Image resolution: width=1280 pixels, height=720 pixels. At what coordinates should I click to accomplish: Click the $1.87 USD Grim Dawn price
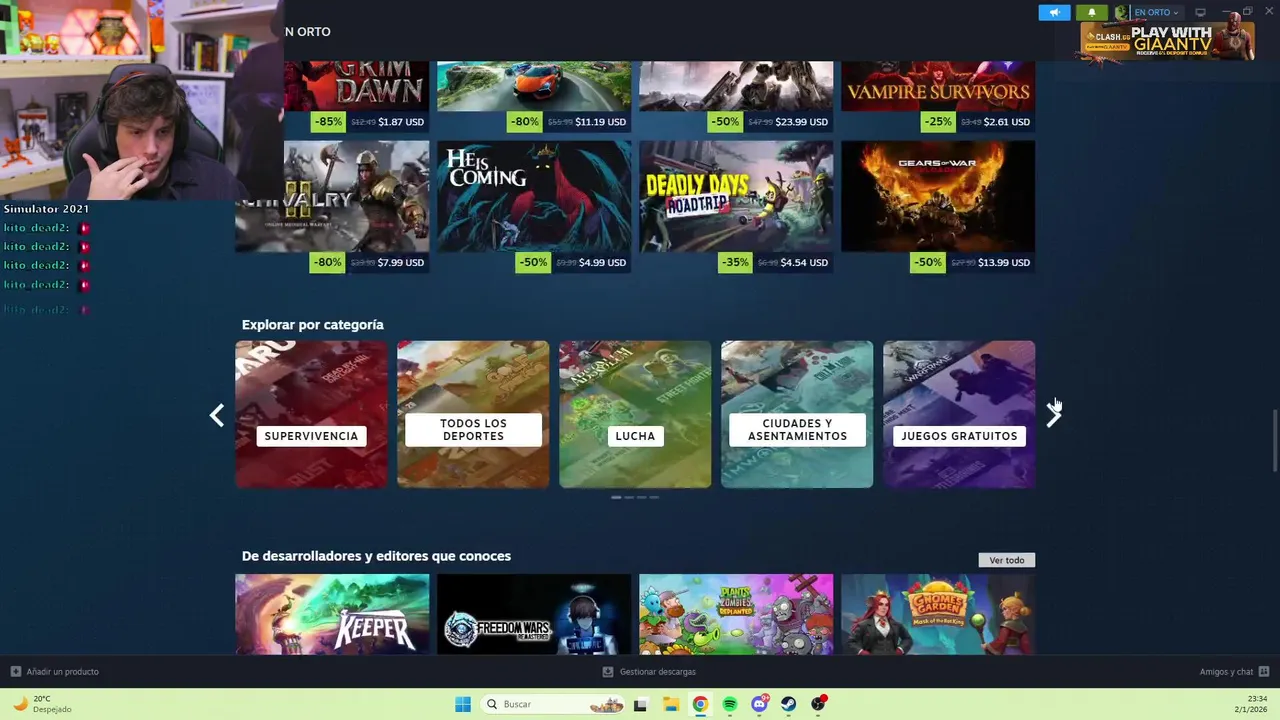coord(401,122)
